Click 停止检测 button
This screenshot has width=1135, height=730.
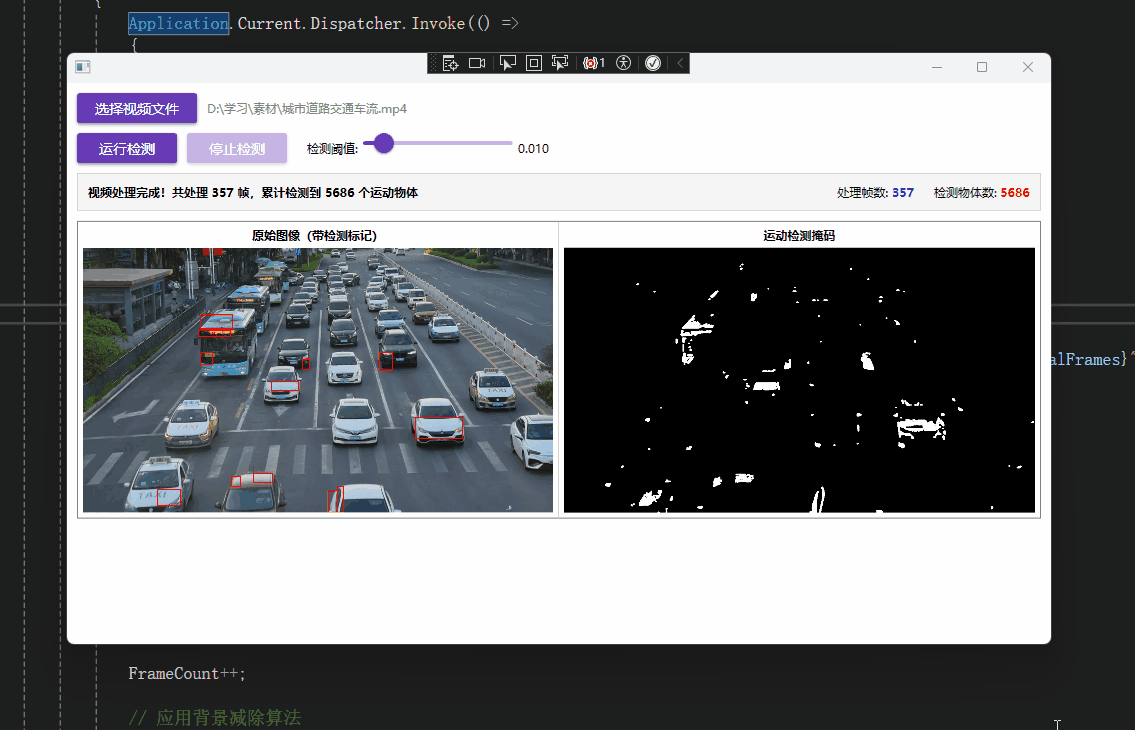[237, 148]
